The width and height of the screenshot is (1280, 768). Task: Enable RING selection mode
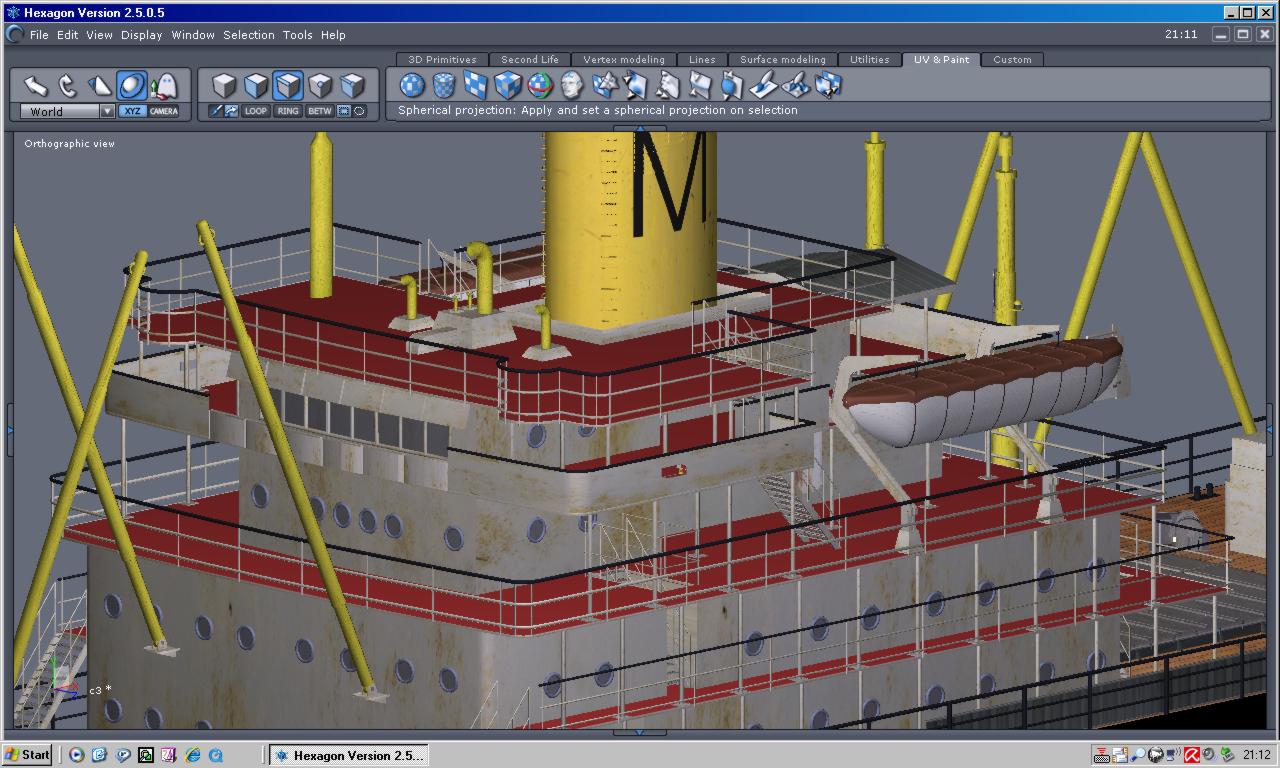pyautogui.click(x=288, y=111)
